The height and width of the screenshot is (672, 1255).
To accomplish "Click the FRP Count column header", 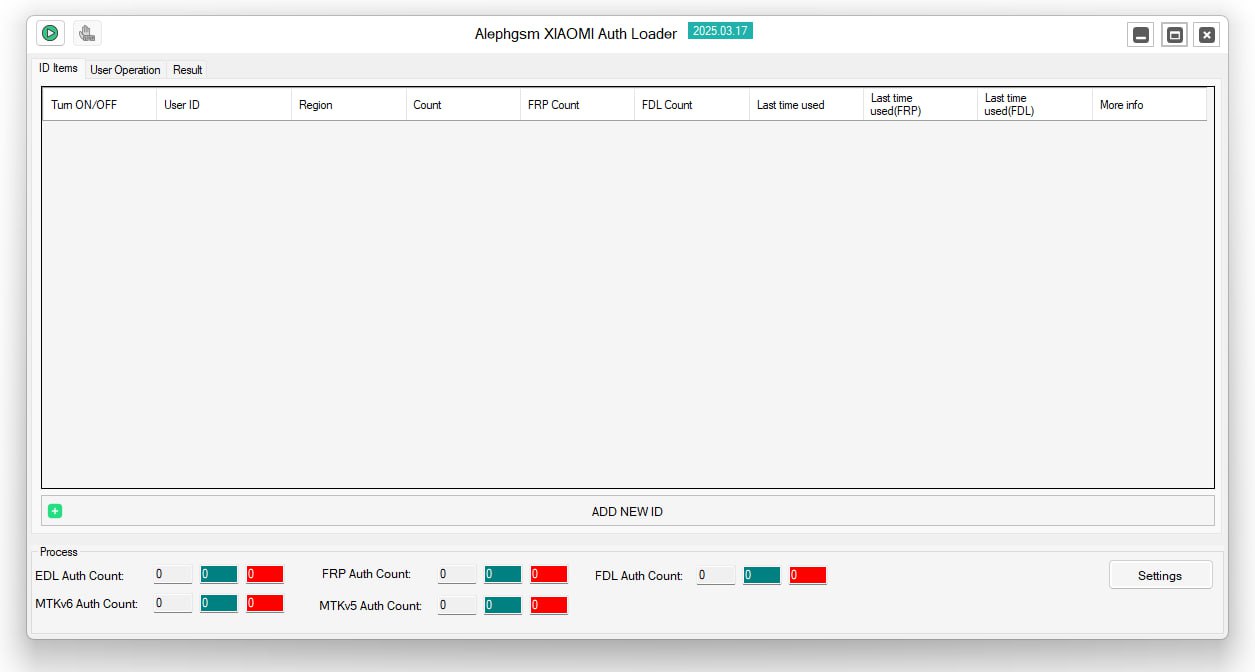I will (x=577, y=104).
